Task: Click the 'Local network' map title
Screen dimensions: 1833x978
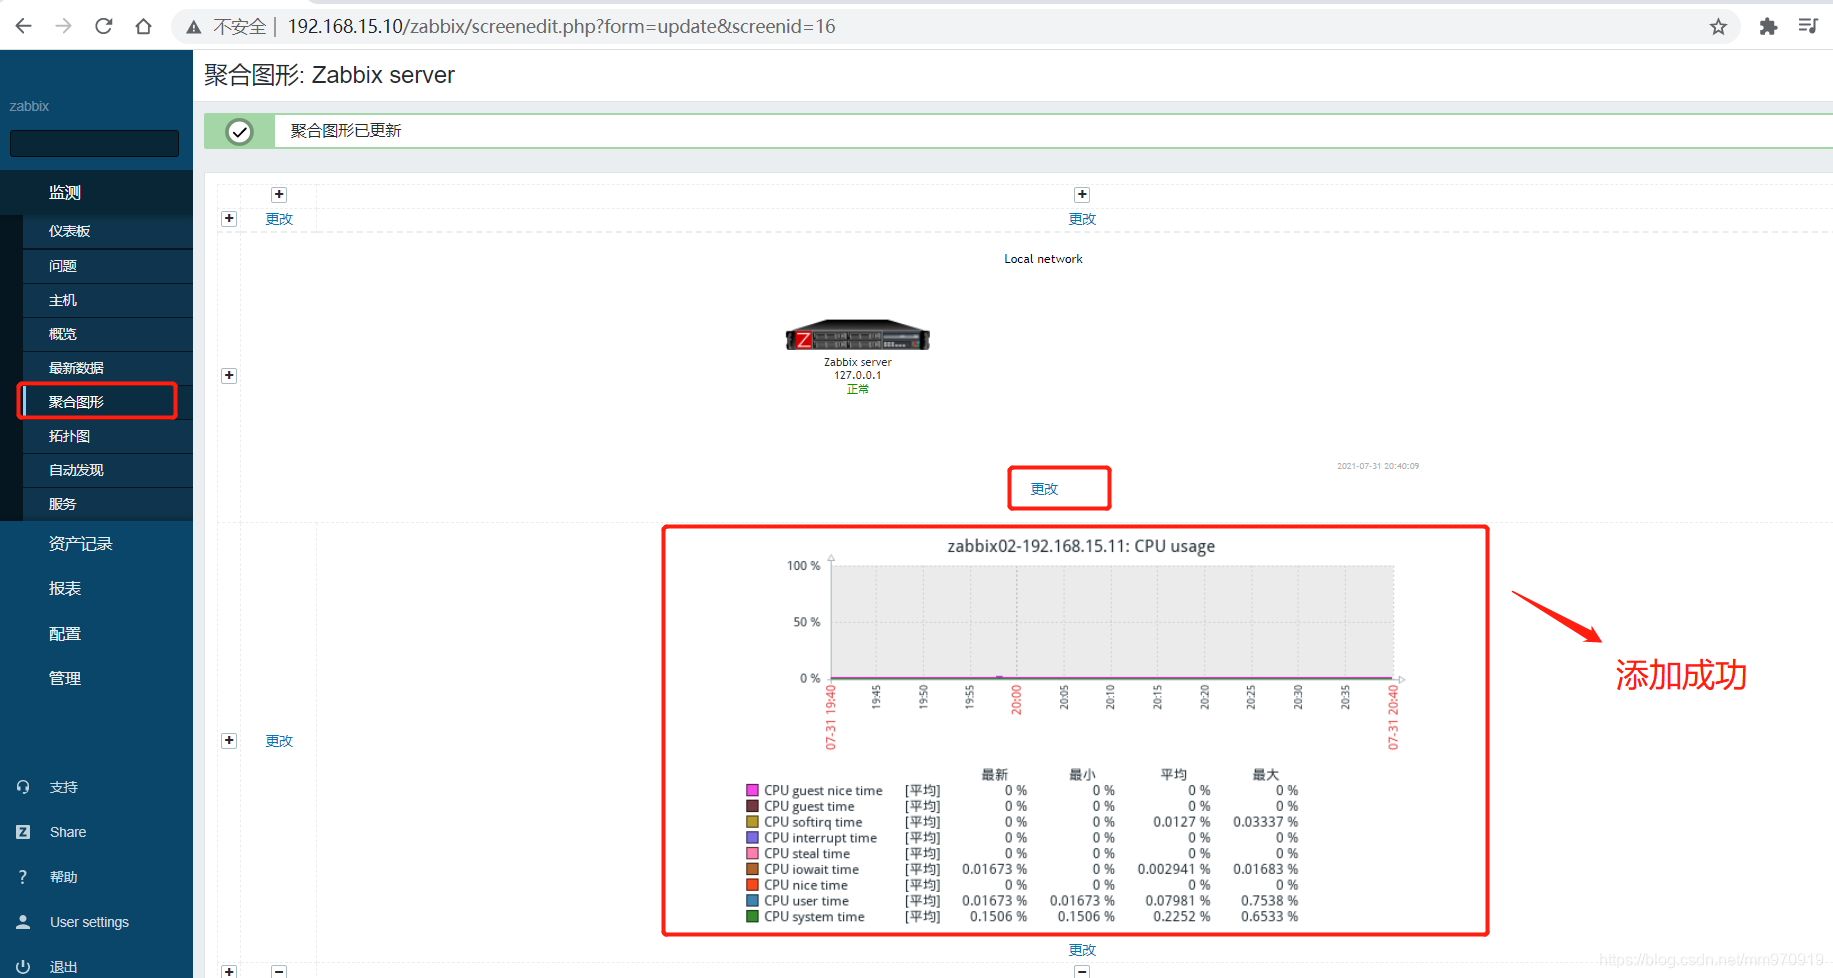Action: (x=1043, y=259)
